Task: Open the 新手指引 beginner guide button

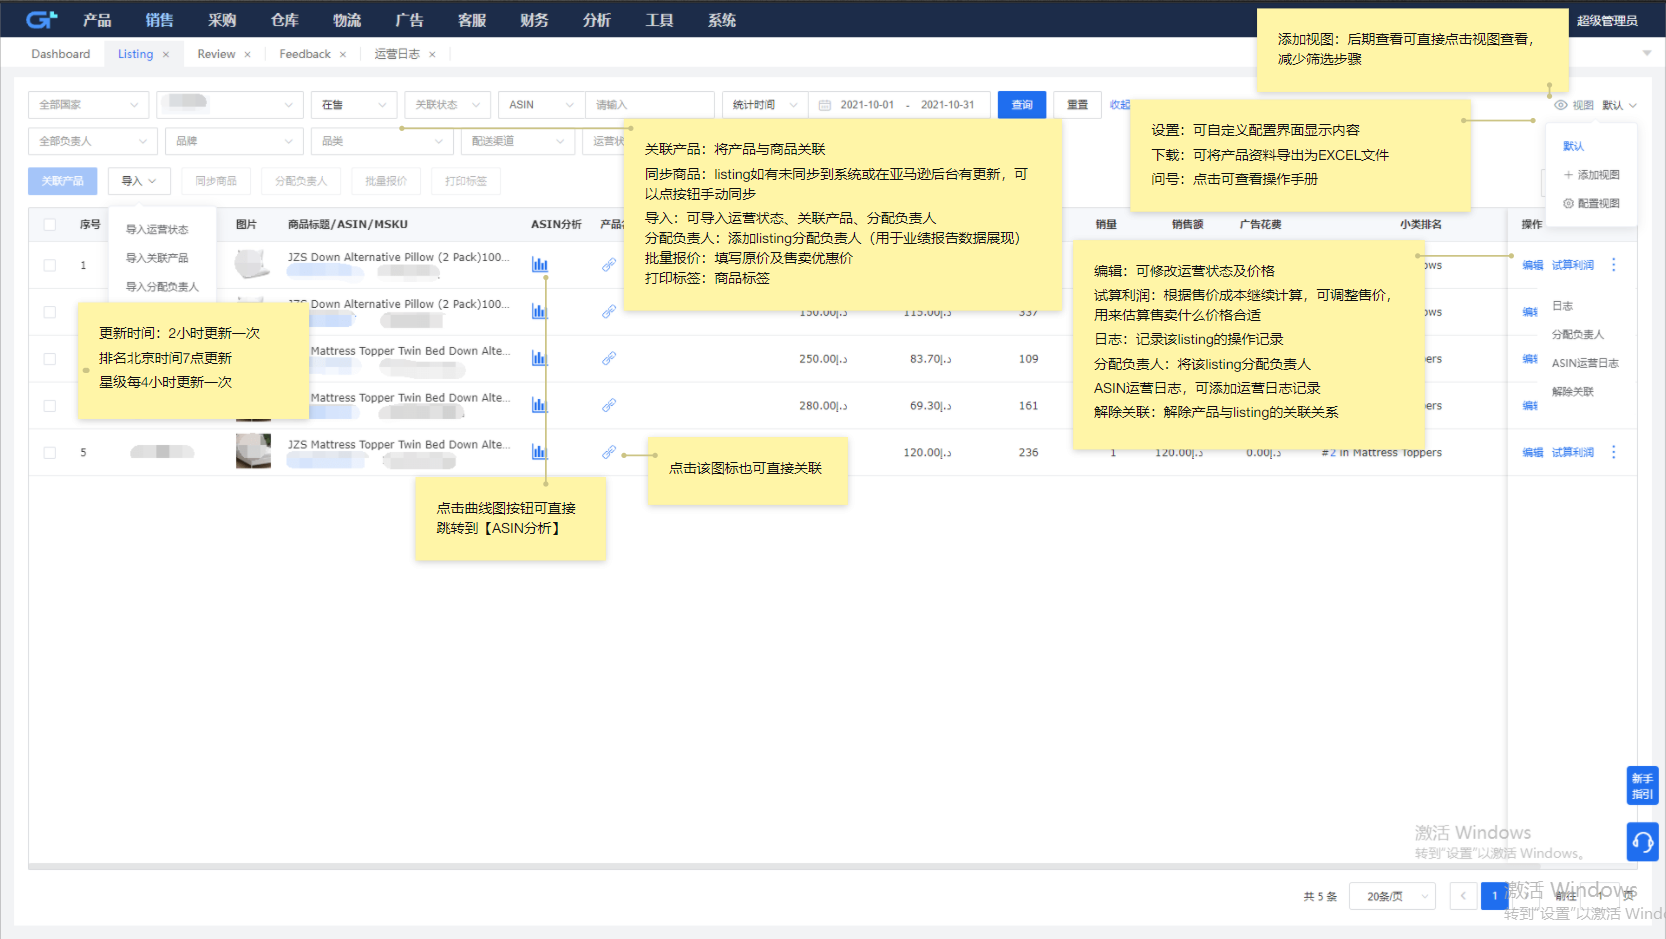Action: tap(1643, 786)
